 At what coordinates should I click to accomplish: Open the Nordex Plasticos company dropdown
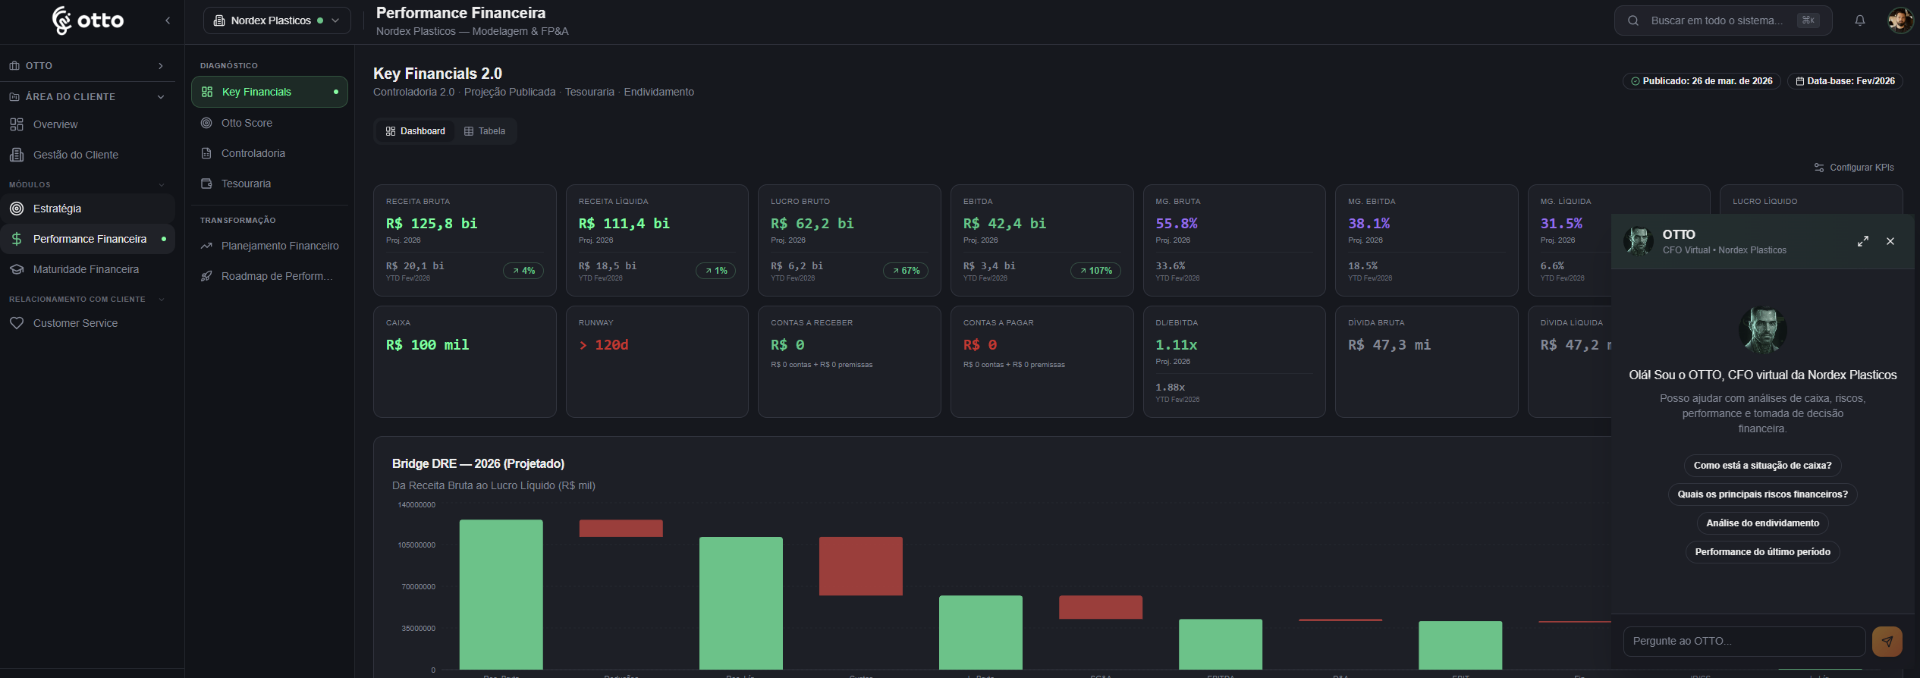click(x=277, y=20)
